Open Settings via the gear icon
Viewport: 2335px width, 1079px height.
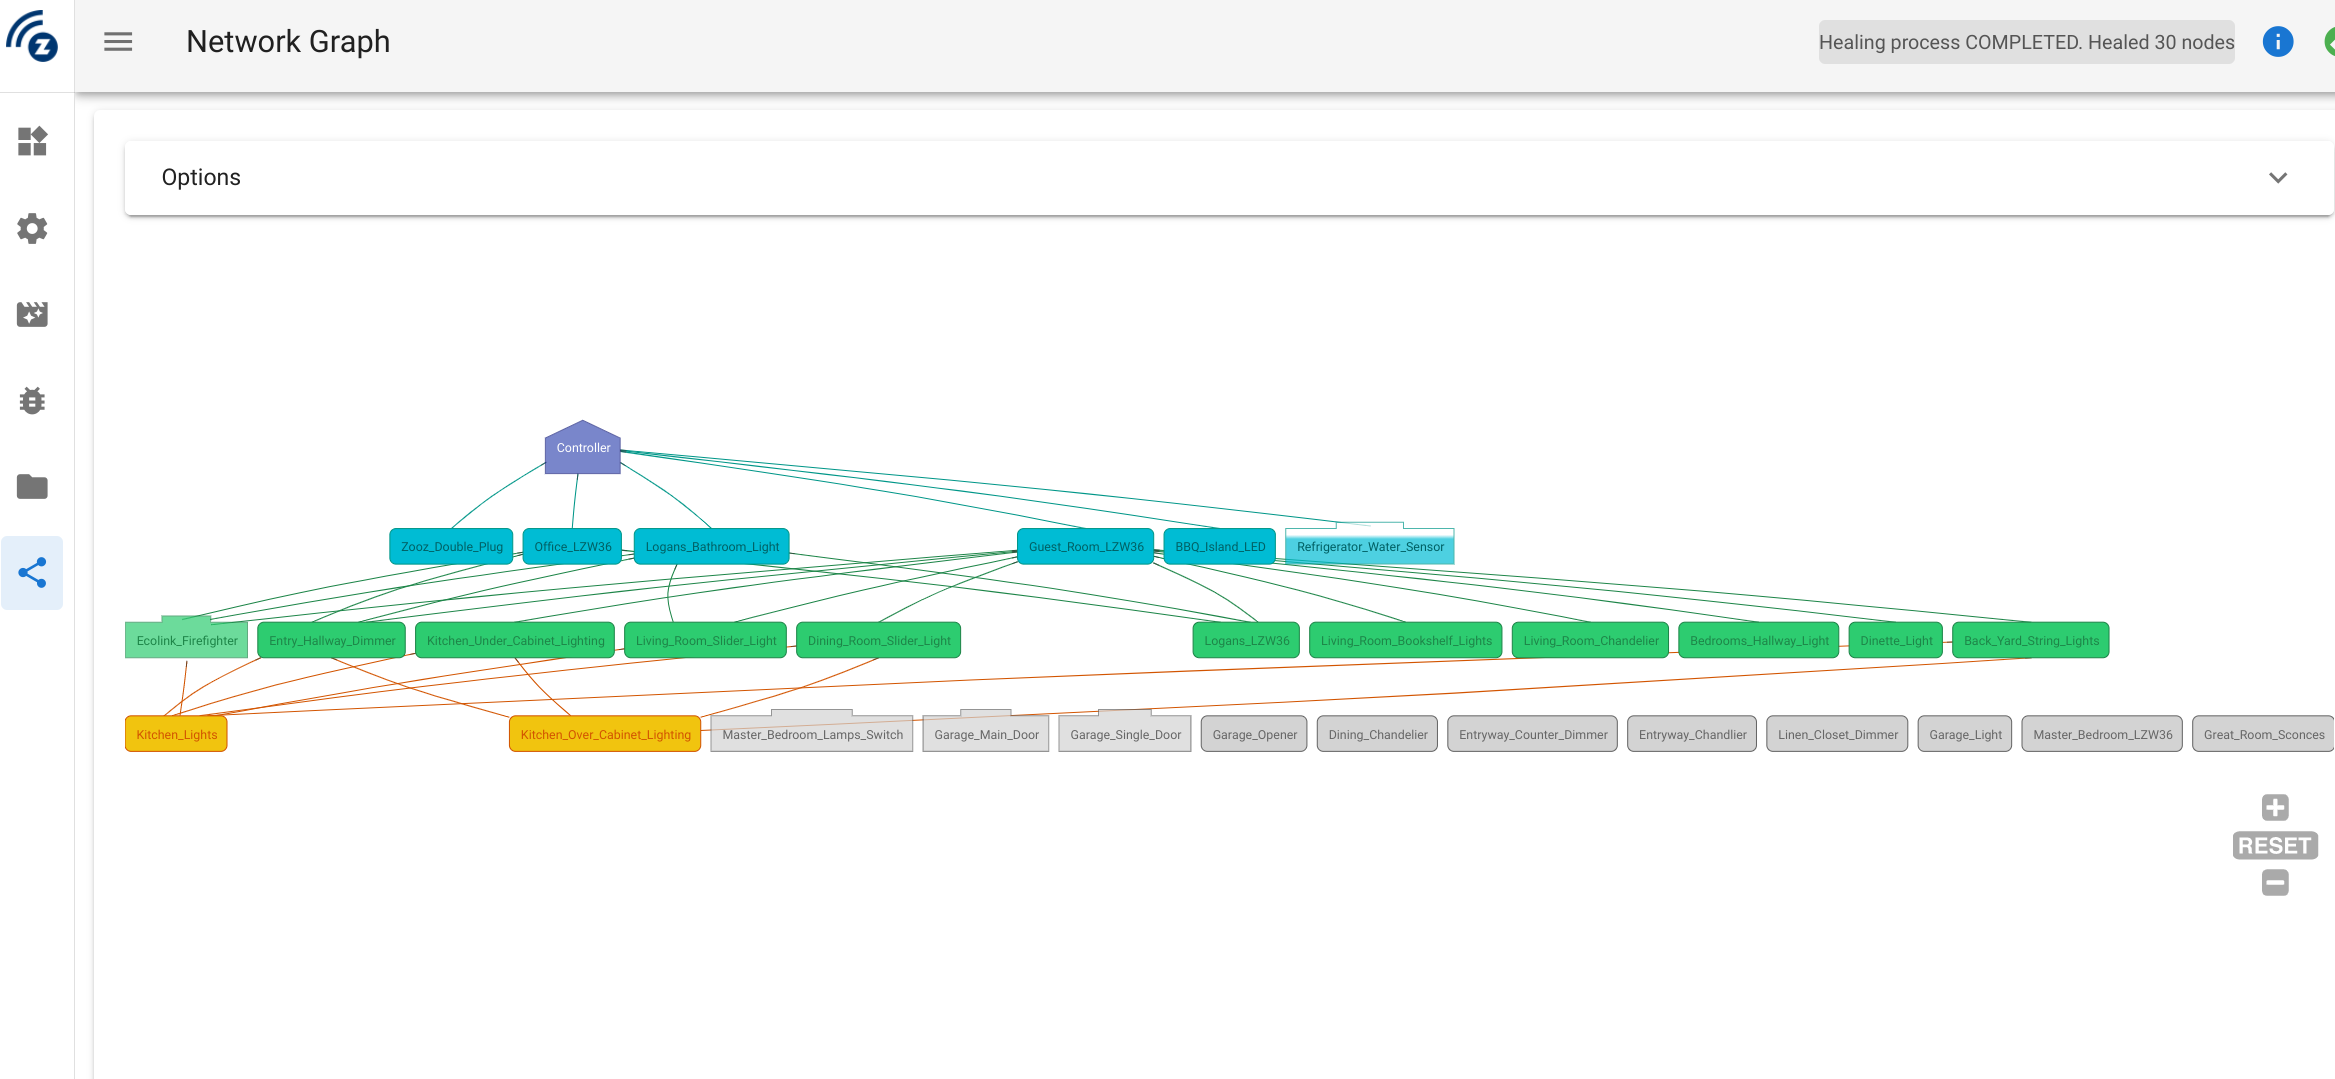(33, 228)
